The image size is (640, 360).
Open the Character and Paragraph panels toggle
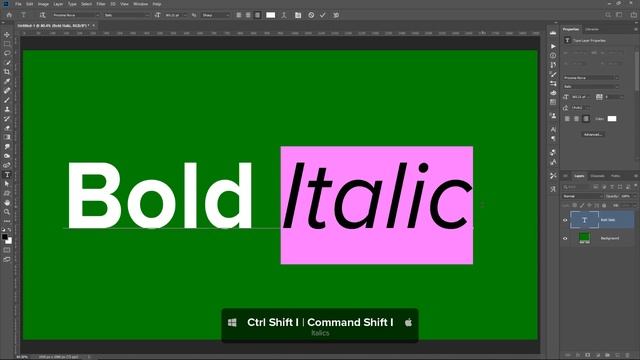coord(298,15)
